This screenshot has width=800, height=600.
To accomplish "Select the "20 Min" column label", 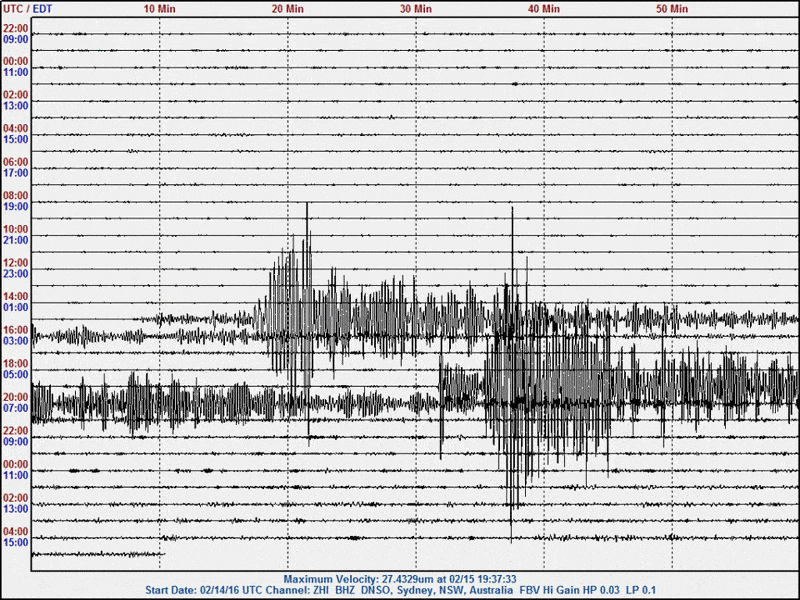I will 287,9.
